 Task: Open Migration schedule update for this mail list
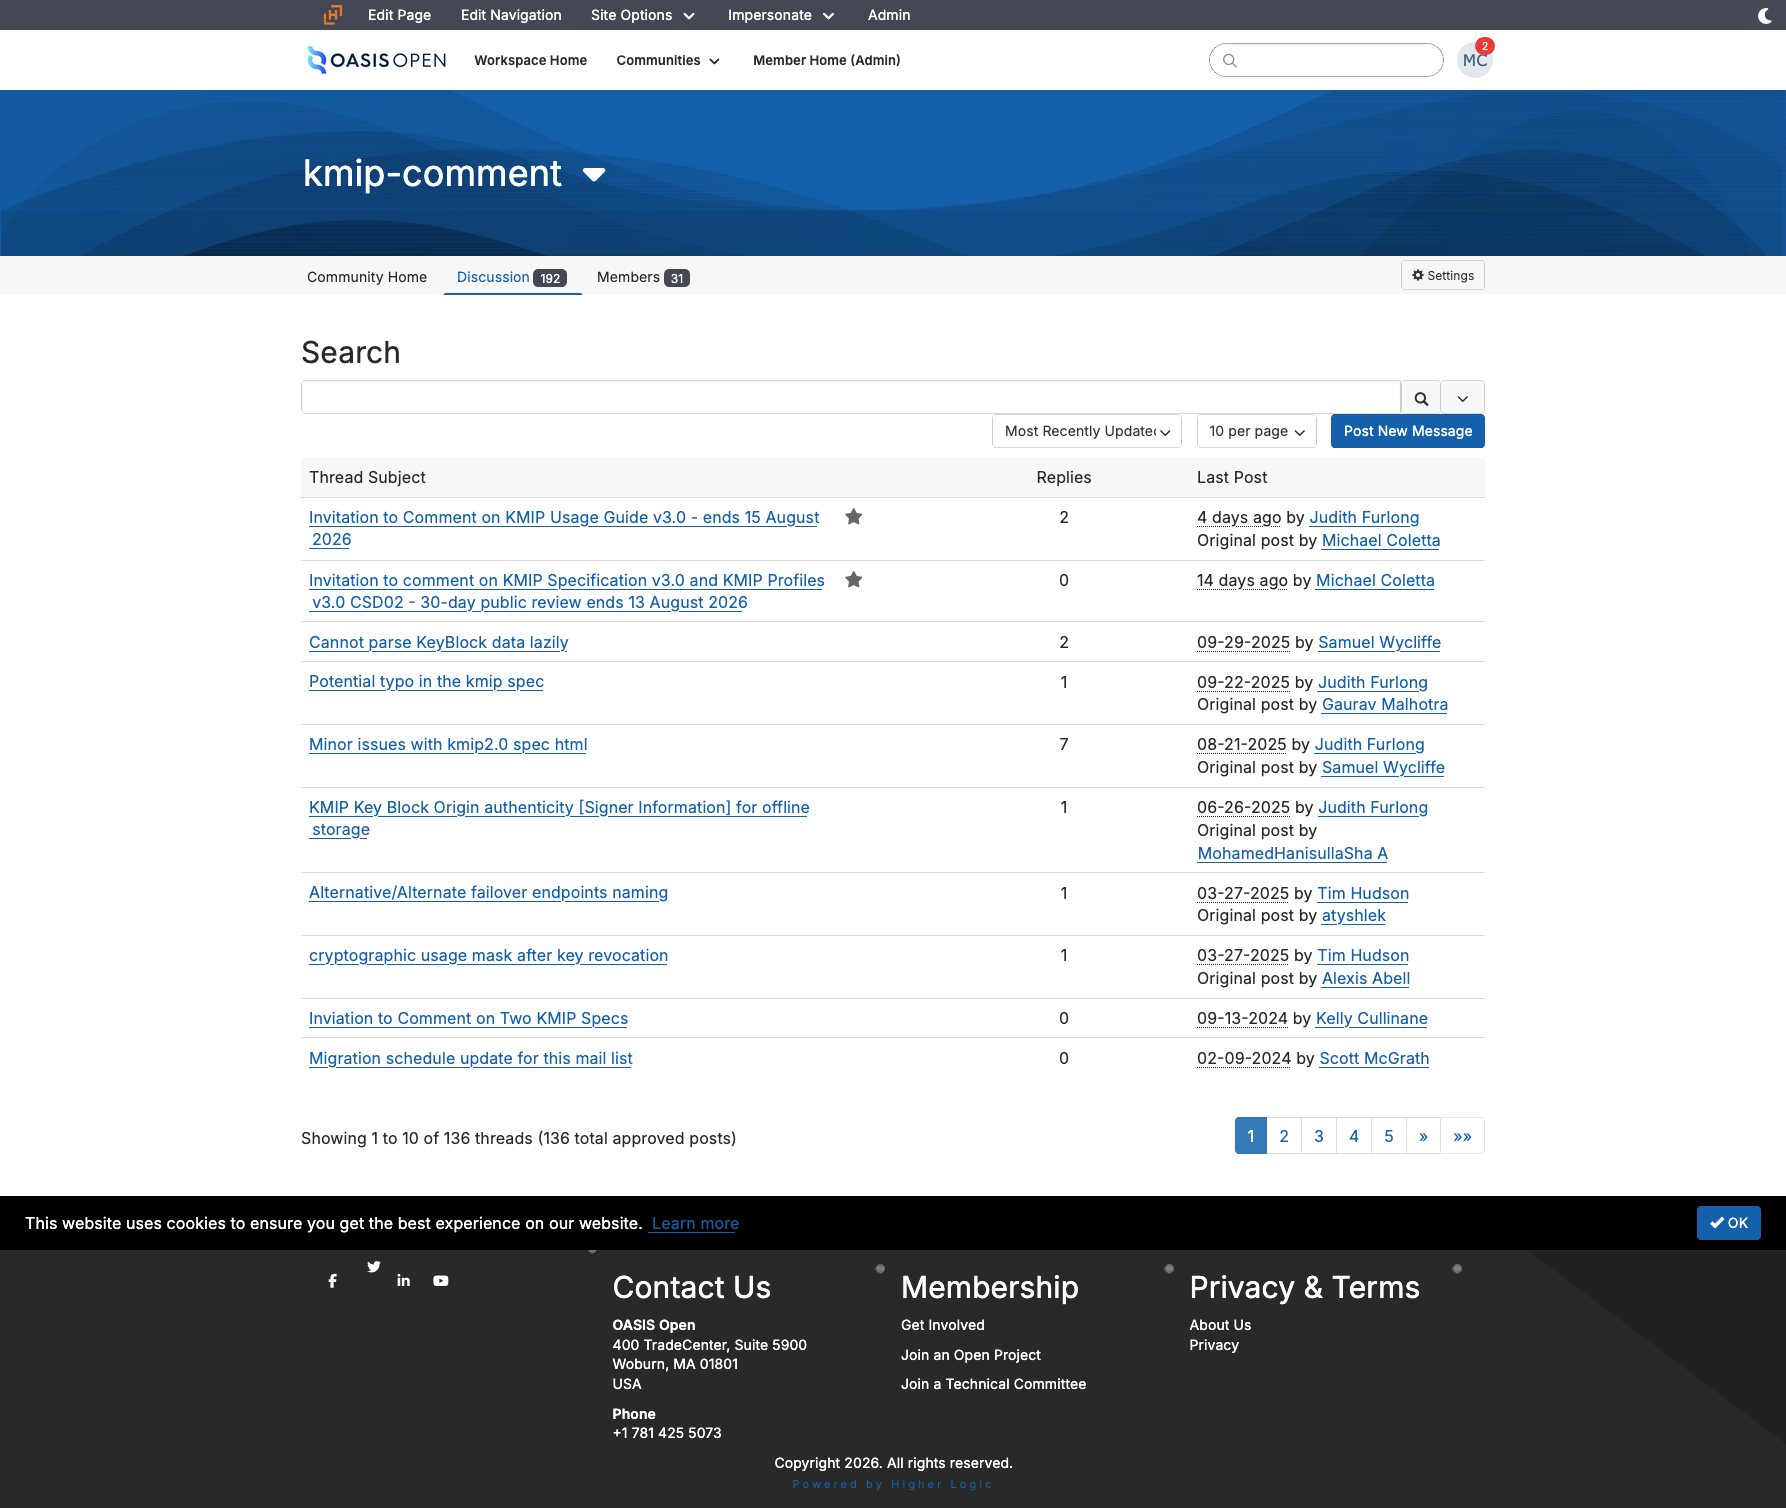(470, 1058)
